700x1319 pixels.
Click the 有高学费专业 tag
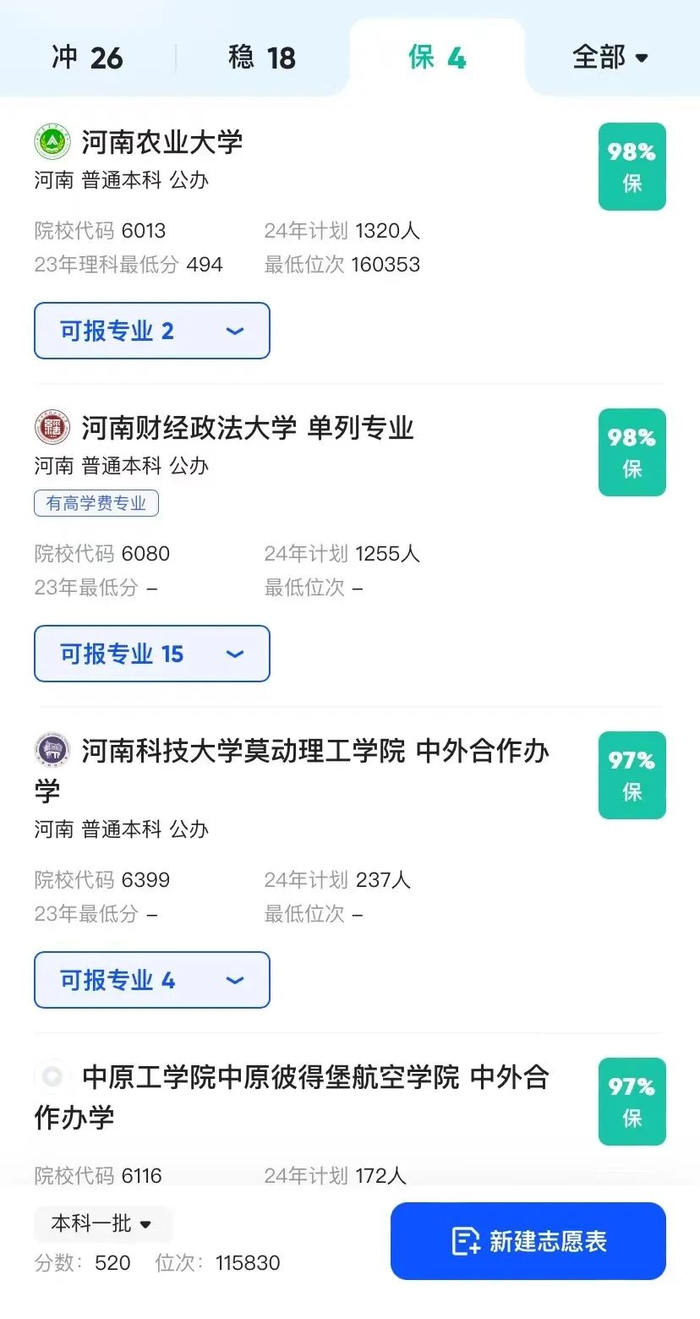(x=96, y=503)
